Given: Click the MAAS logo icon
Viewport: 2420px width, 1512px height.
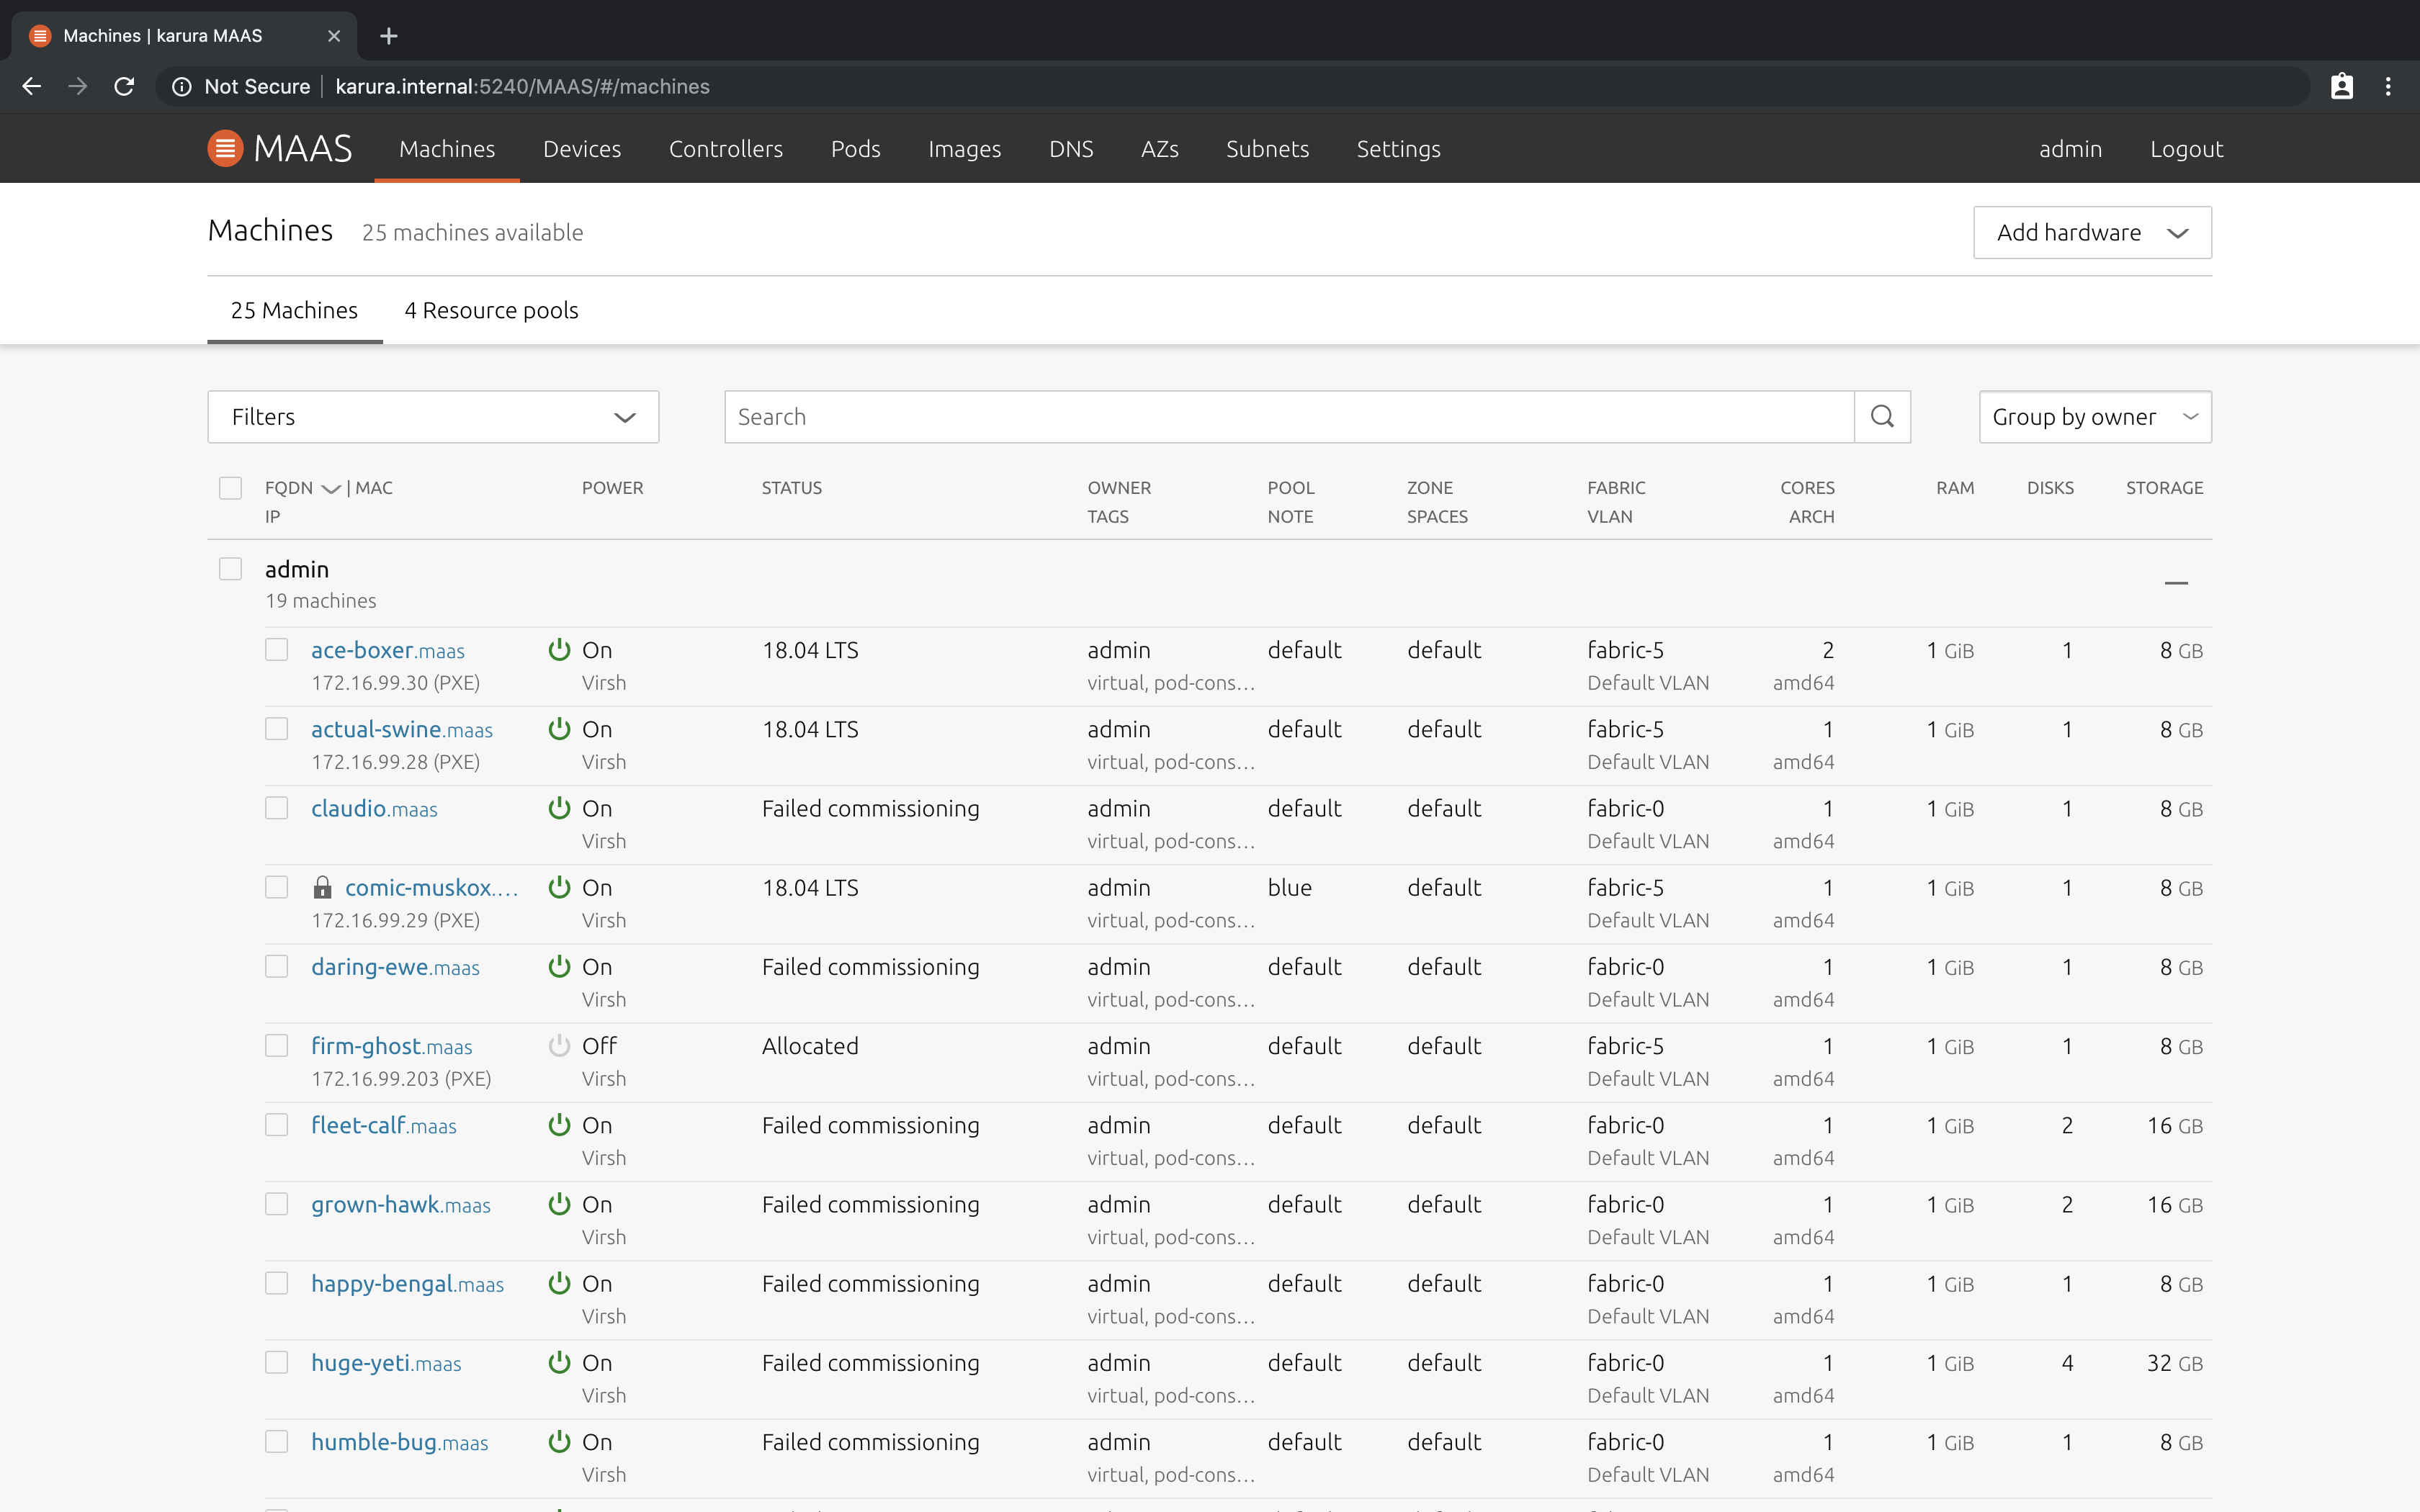Looking at the screenshot, I should tap(225, 149).
